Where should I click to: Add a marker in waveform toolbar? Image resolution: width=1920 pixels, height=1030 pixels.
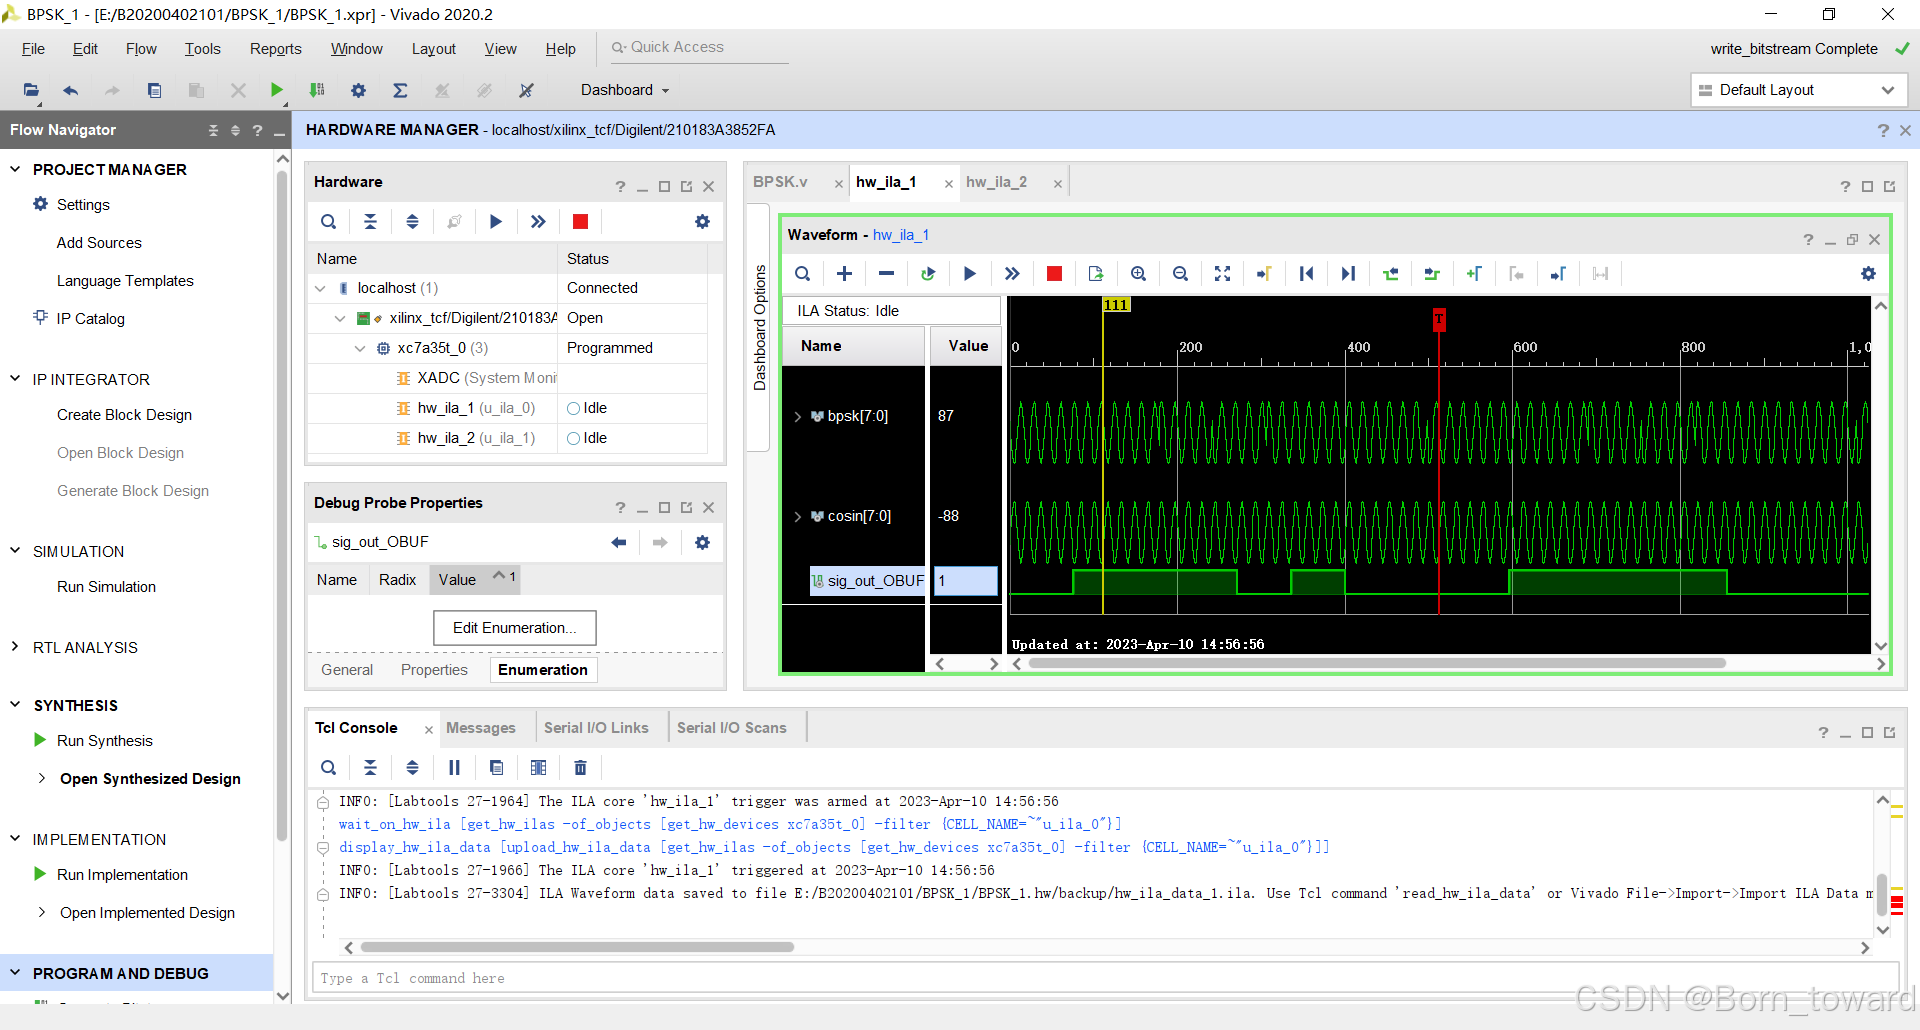[x=1474, y=274]
